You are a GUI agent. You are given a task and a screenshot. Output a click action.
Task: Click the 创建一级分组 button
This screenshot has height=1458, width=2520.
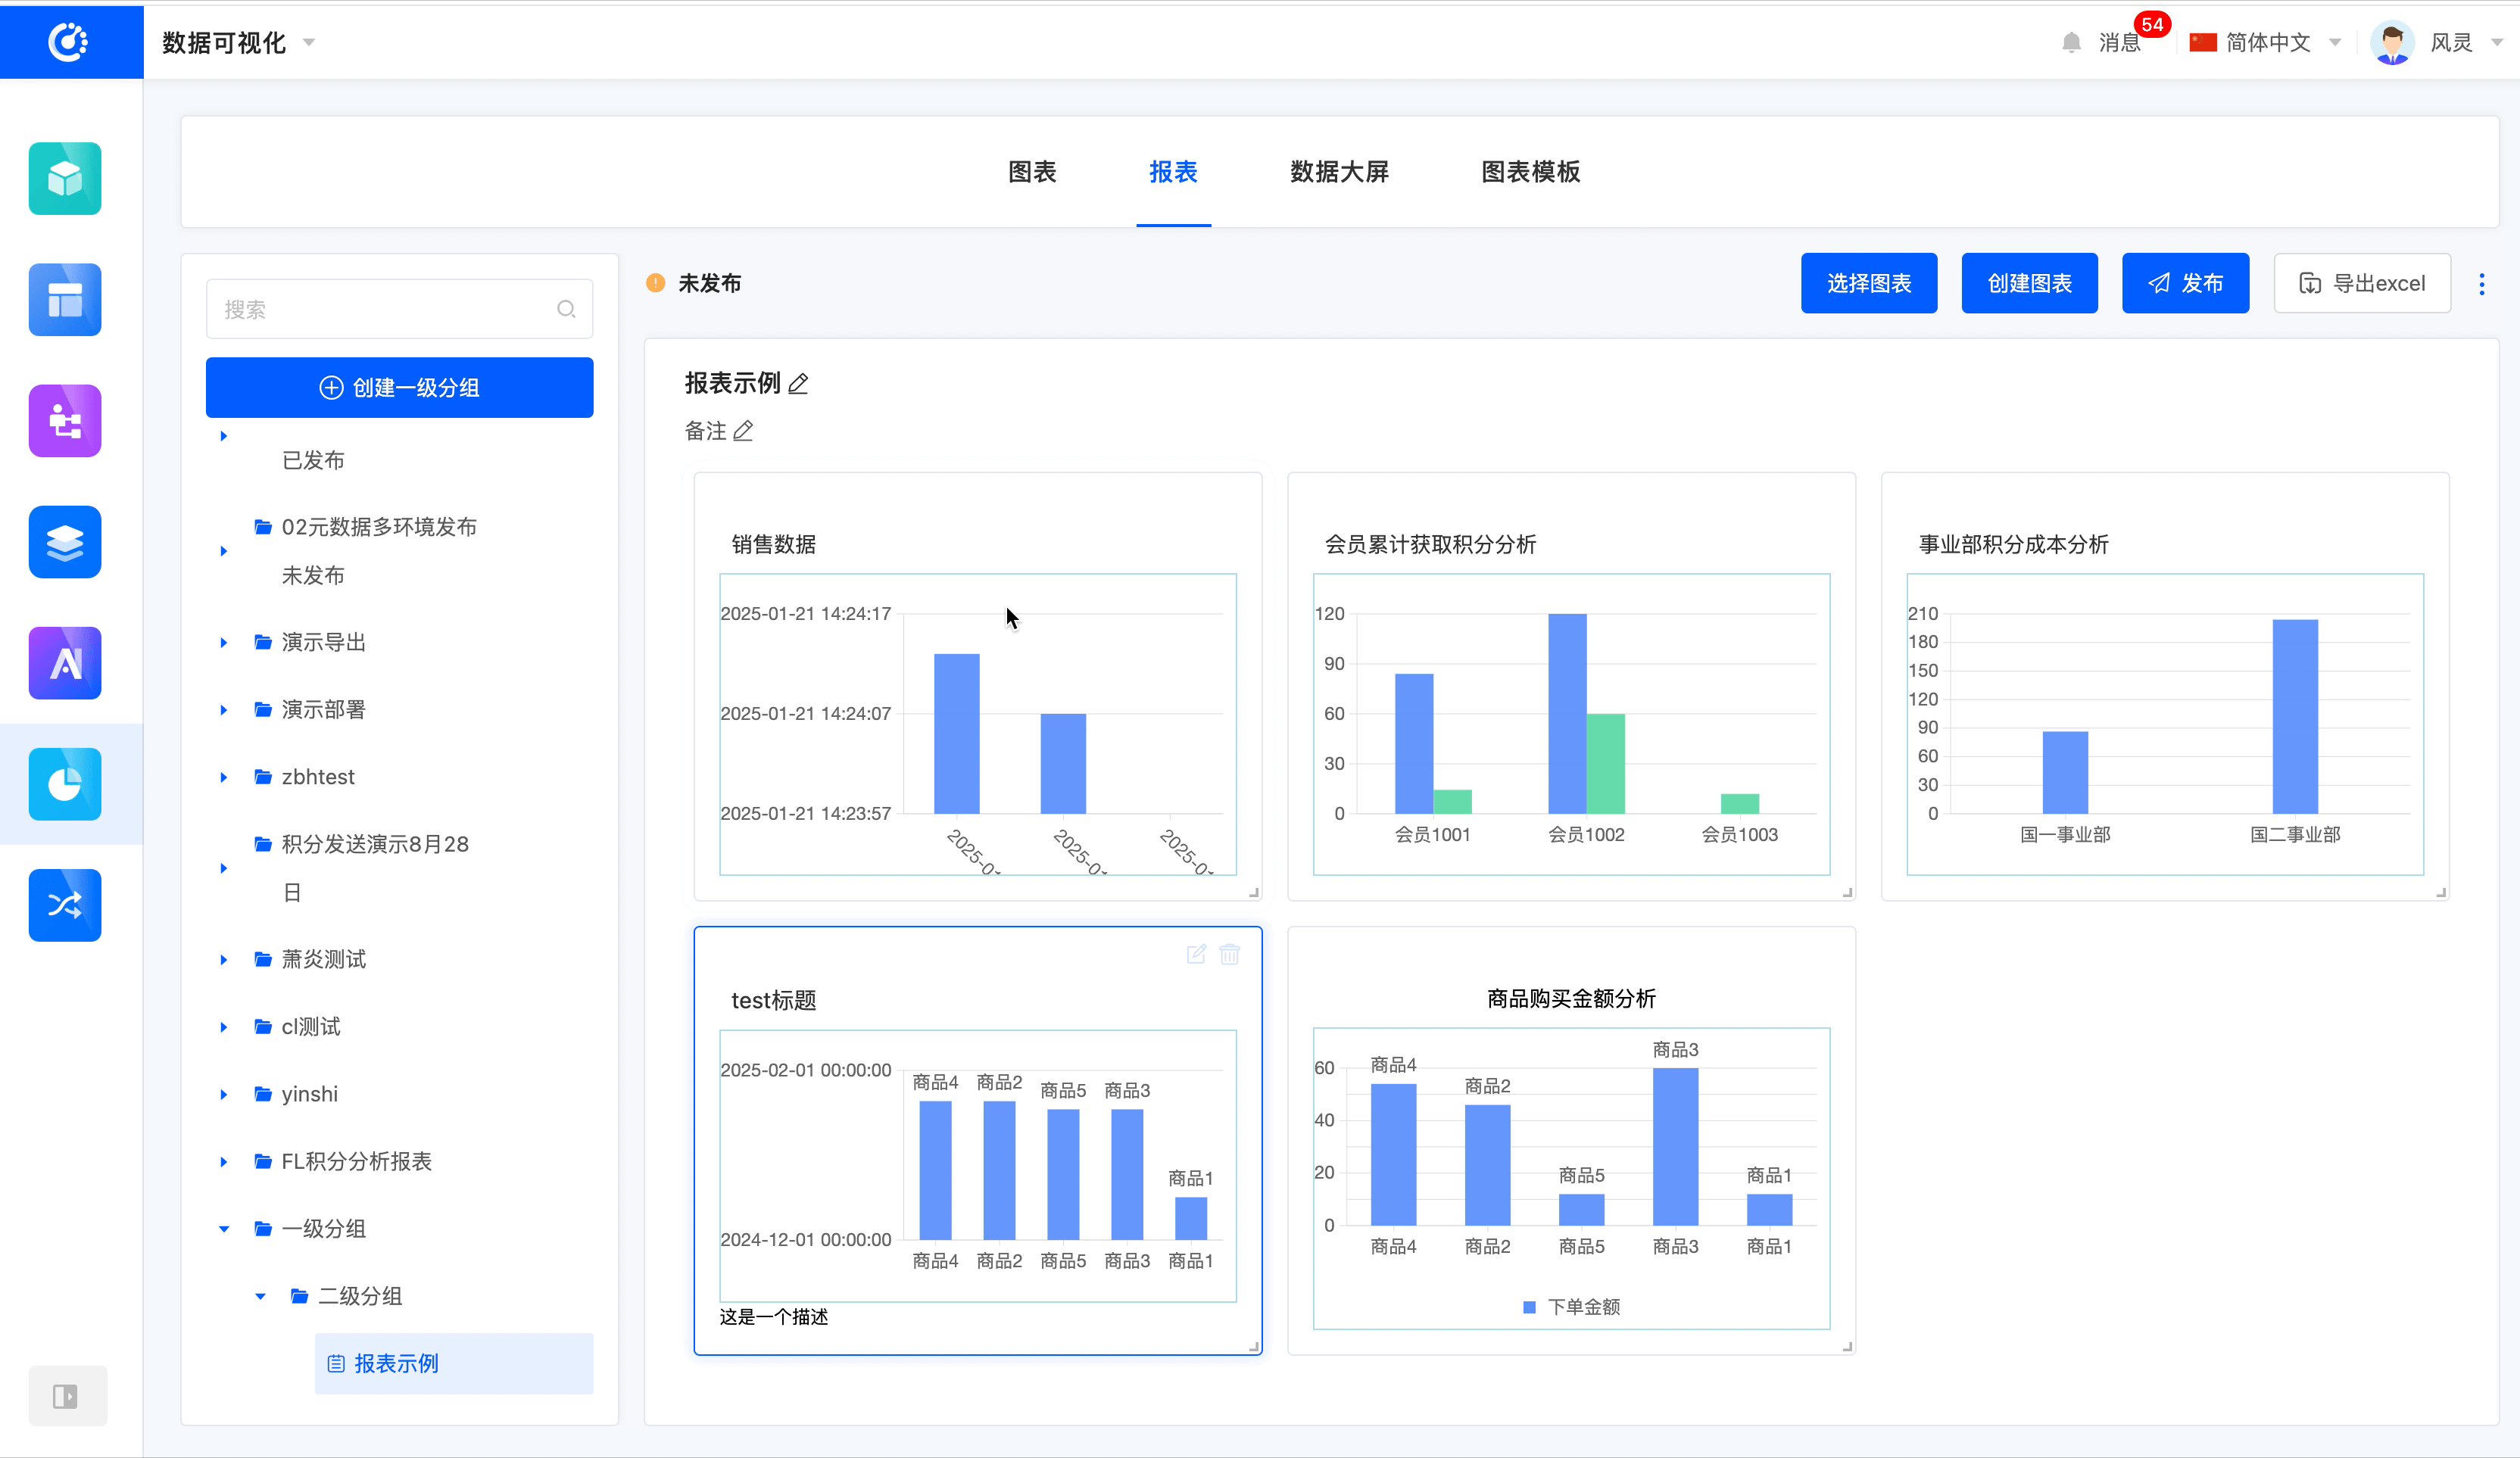click(x=399, y=388)
